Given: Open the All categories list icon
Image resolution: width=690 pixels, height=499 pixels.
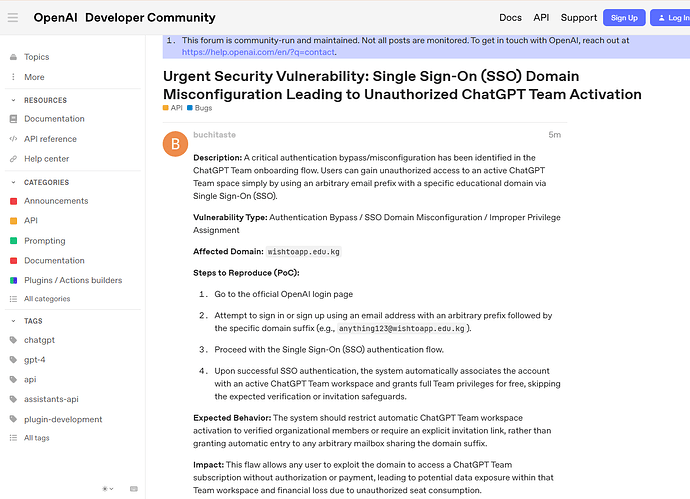Looking at the screenshot, I should [13, 299].
